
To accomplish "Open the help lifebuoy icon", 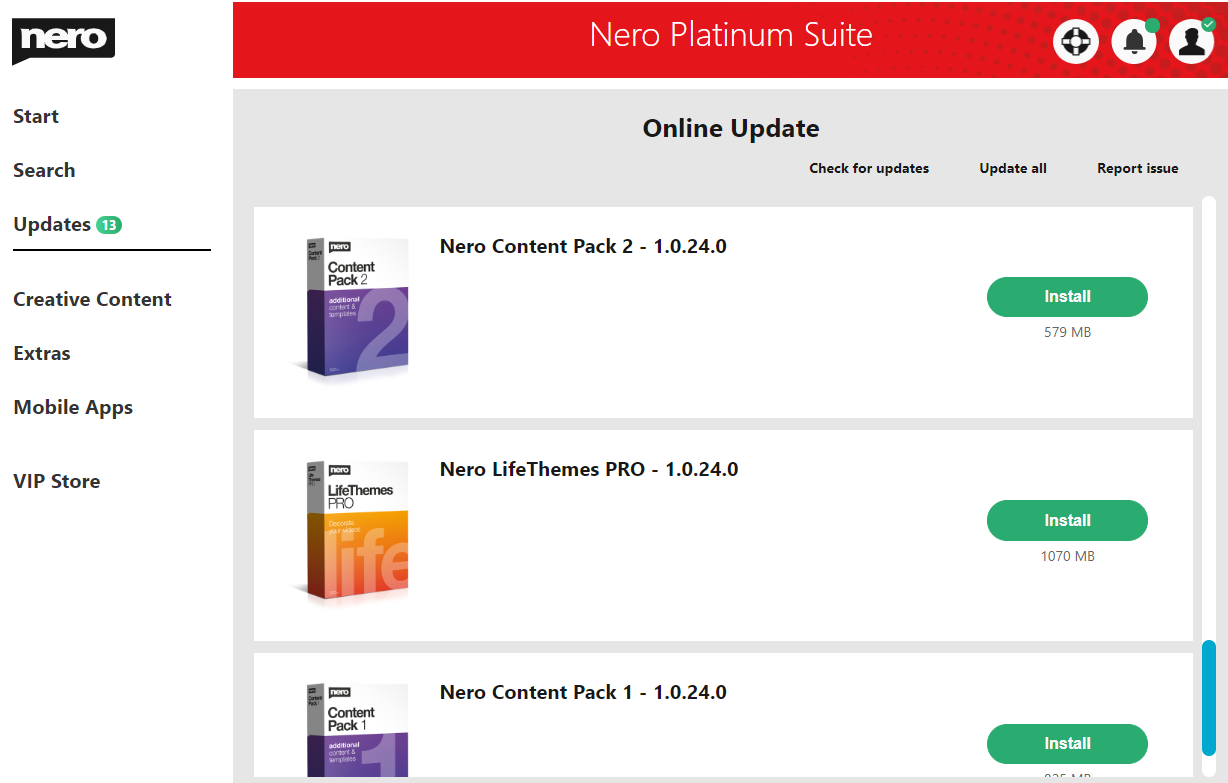I will 1076,42.
